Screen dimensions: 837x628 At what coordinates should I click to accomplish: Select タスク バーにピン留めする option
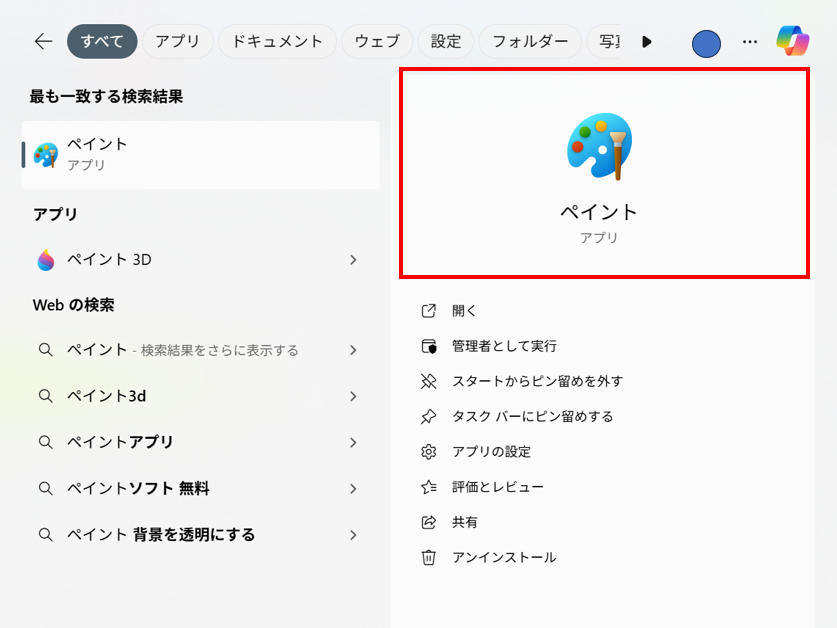532,416
